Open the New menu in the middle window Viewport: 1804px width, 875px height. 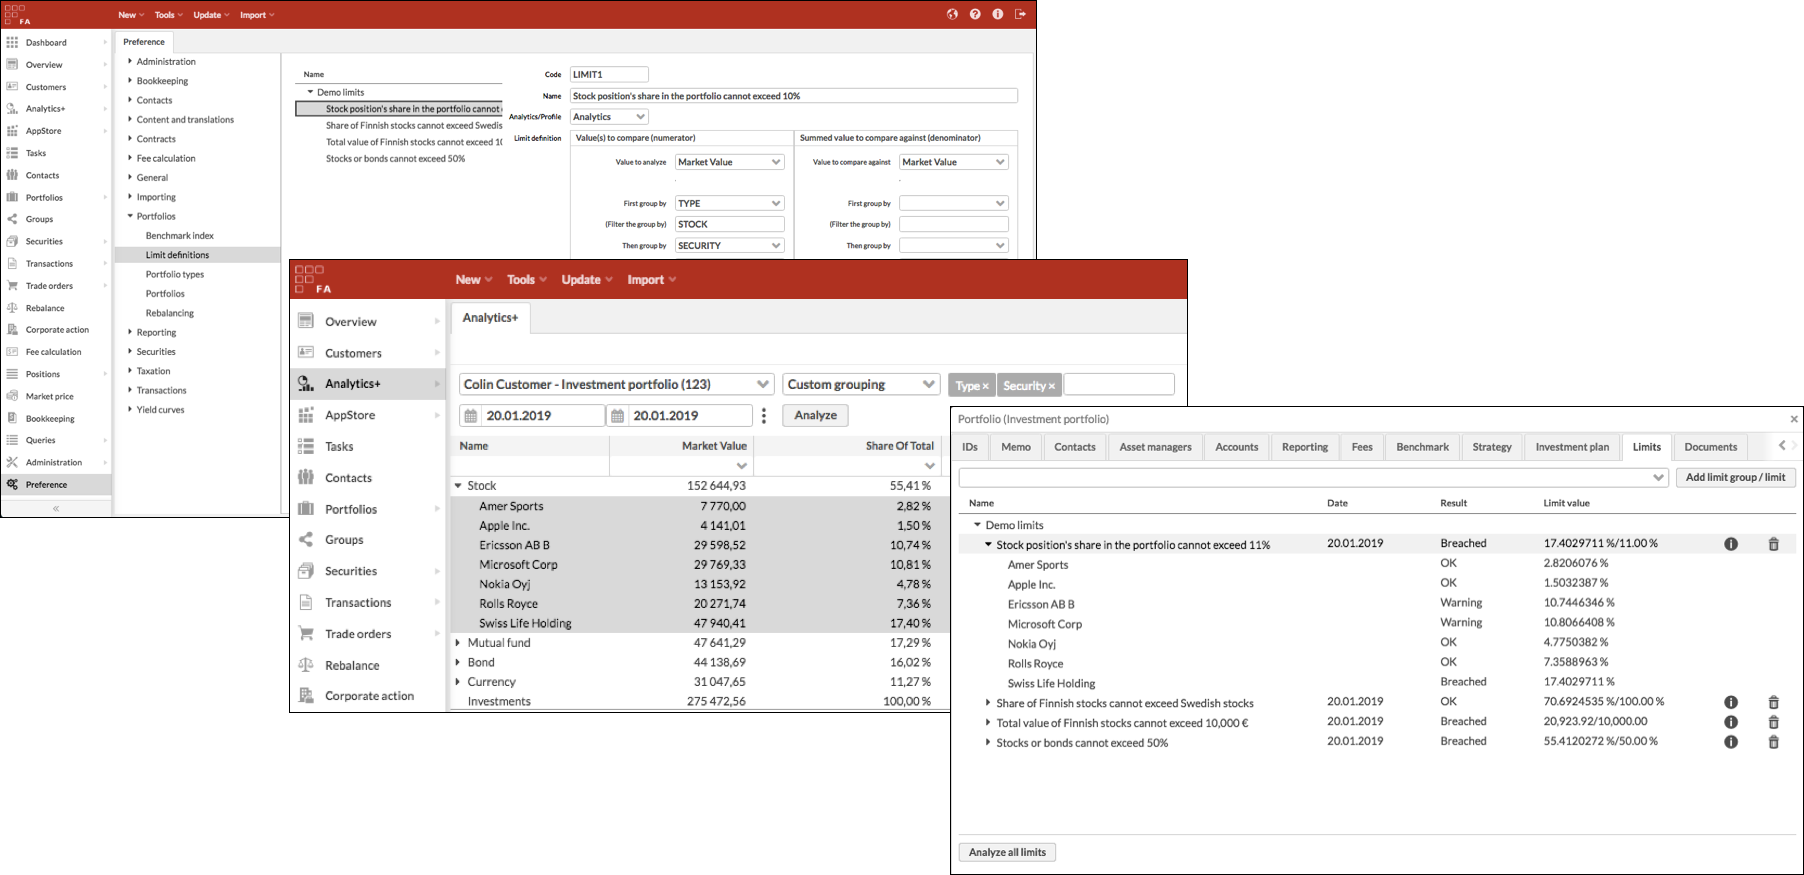point(474,280)
